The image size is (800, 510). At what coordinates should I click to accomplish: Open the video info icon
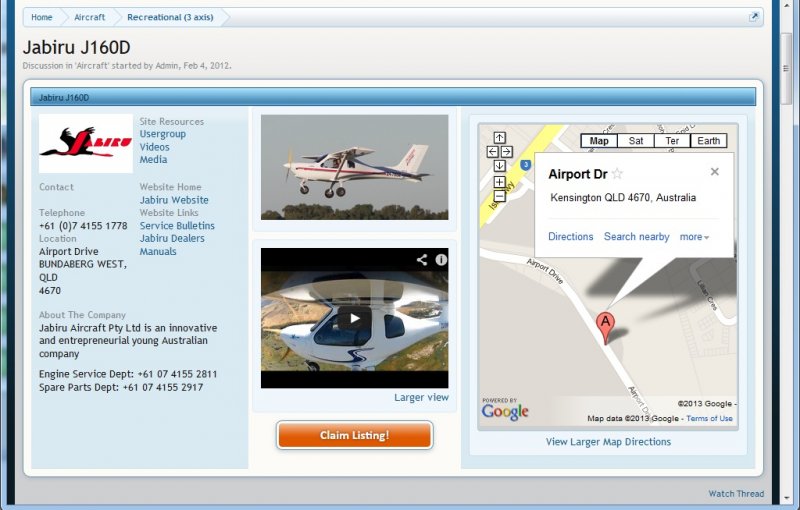coord(441,260)
